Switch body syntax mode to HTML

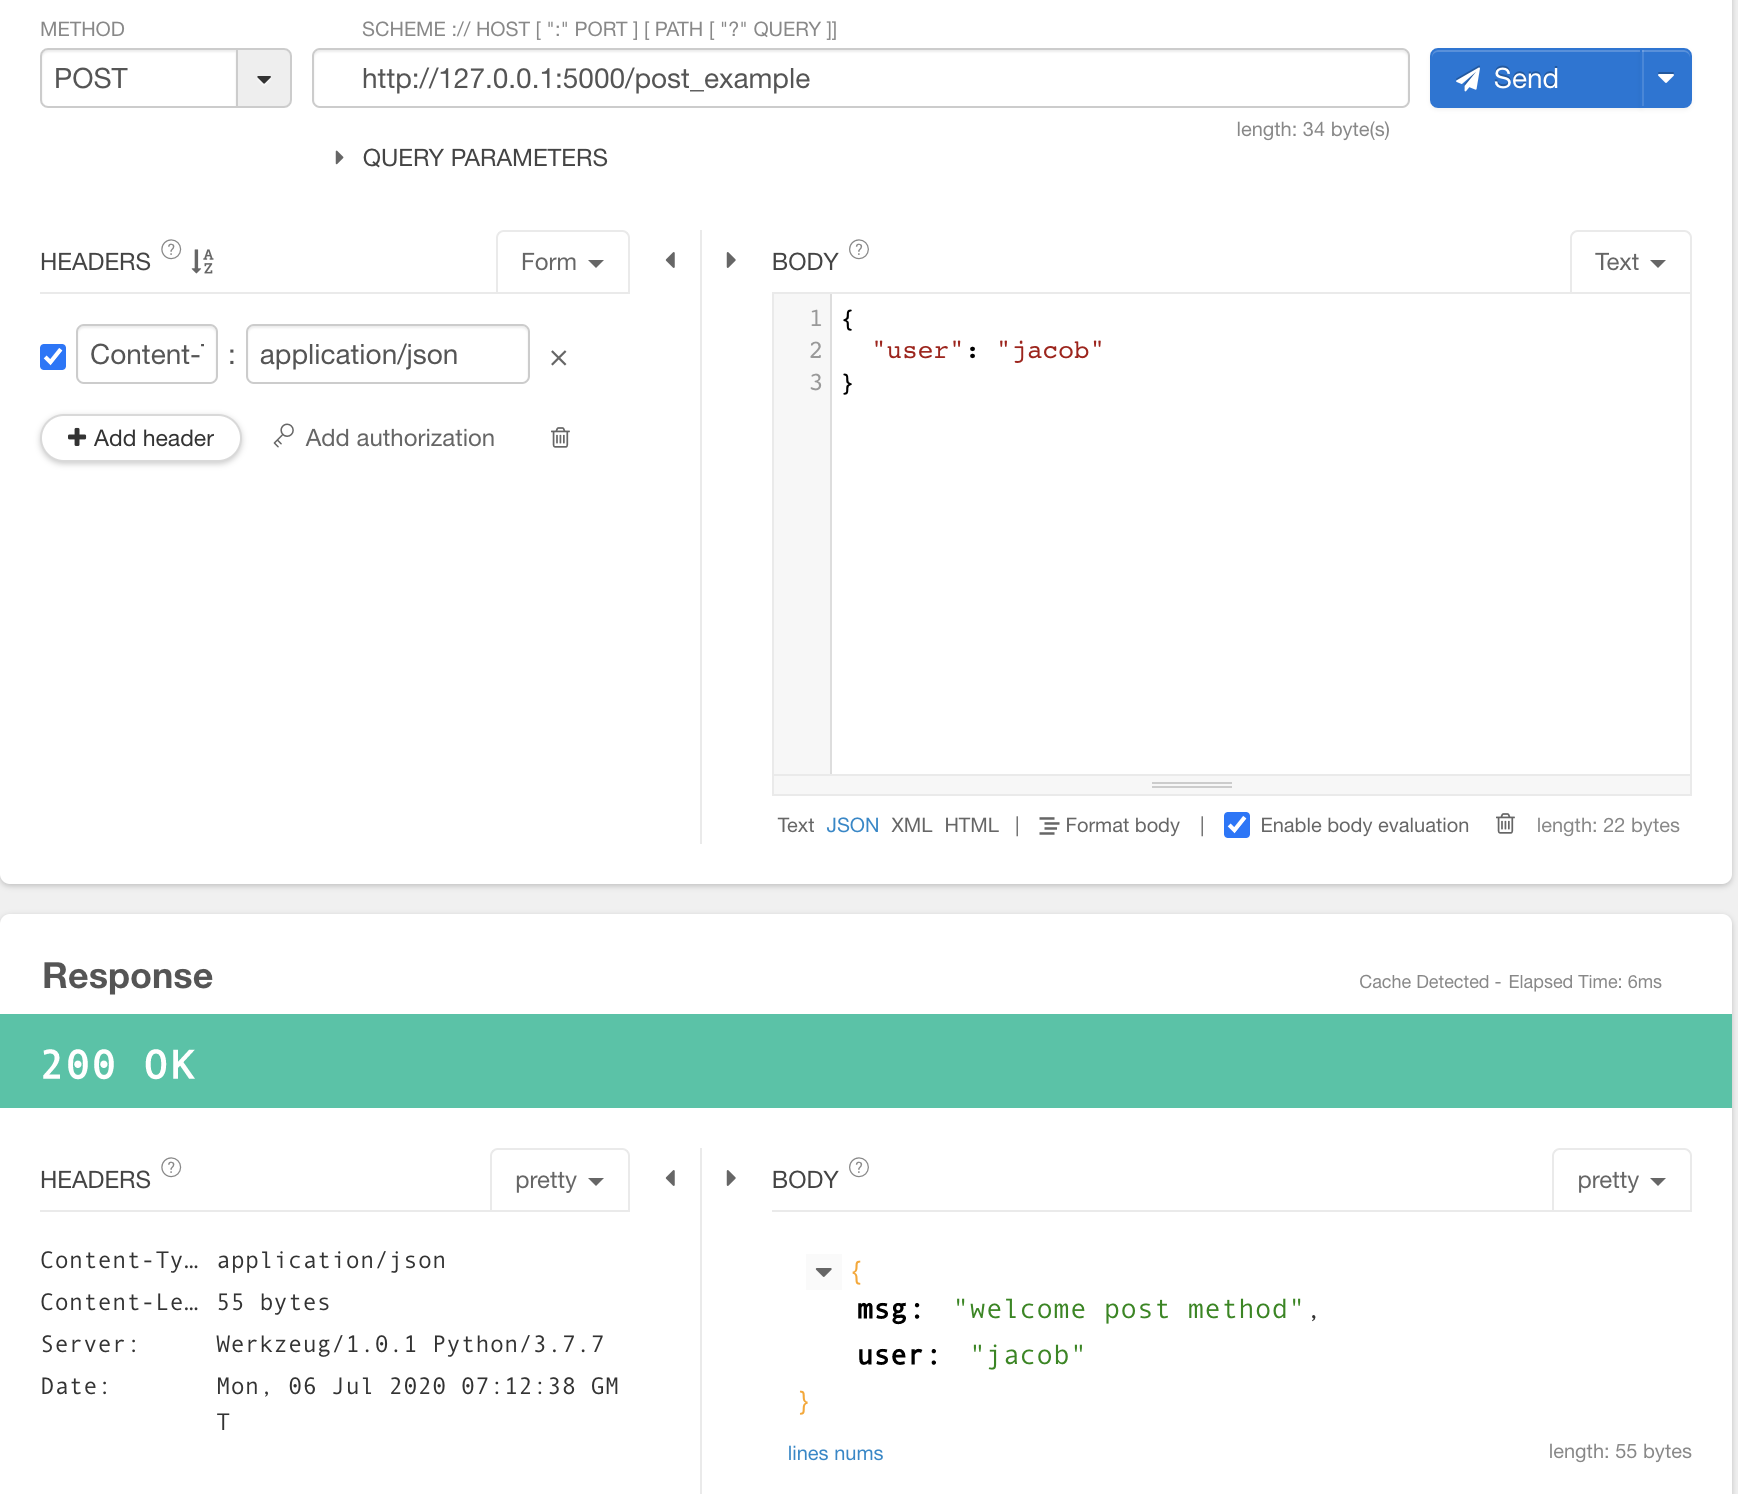tap(972, 825)
